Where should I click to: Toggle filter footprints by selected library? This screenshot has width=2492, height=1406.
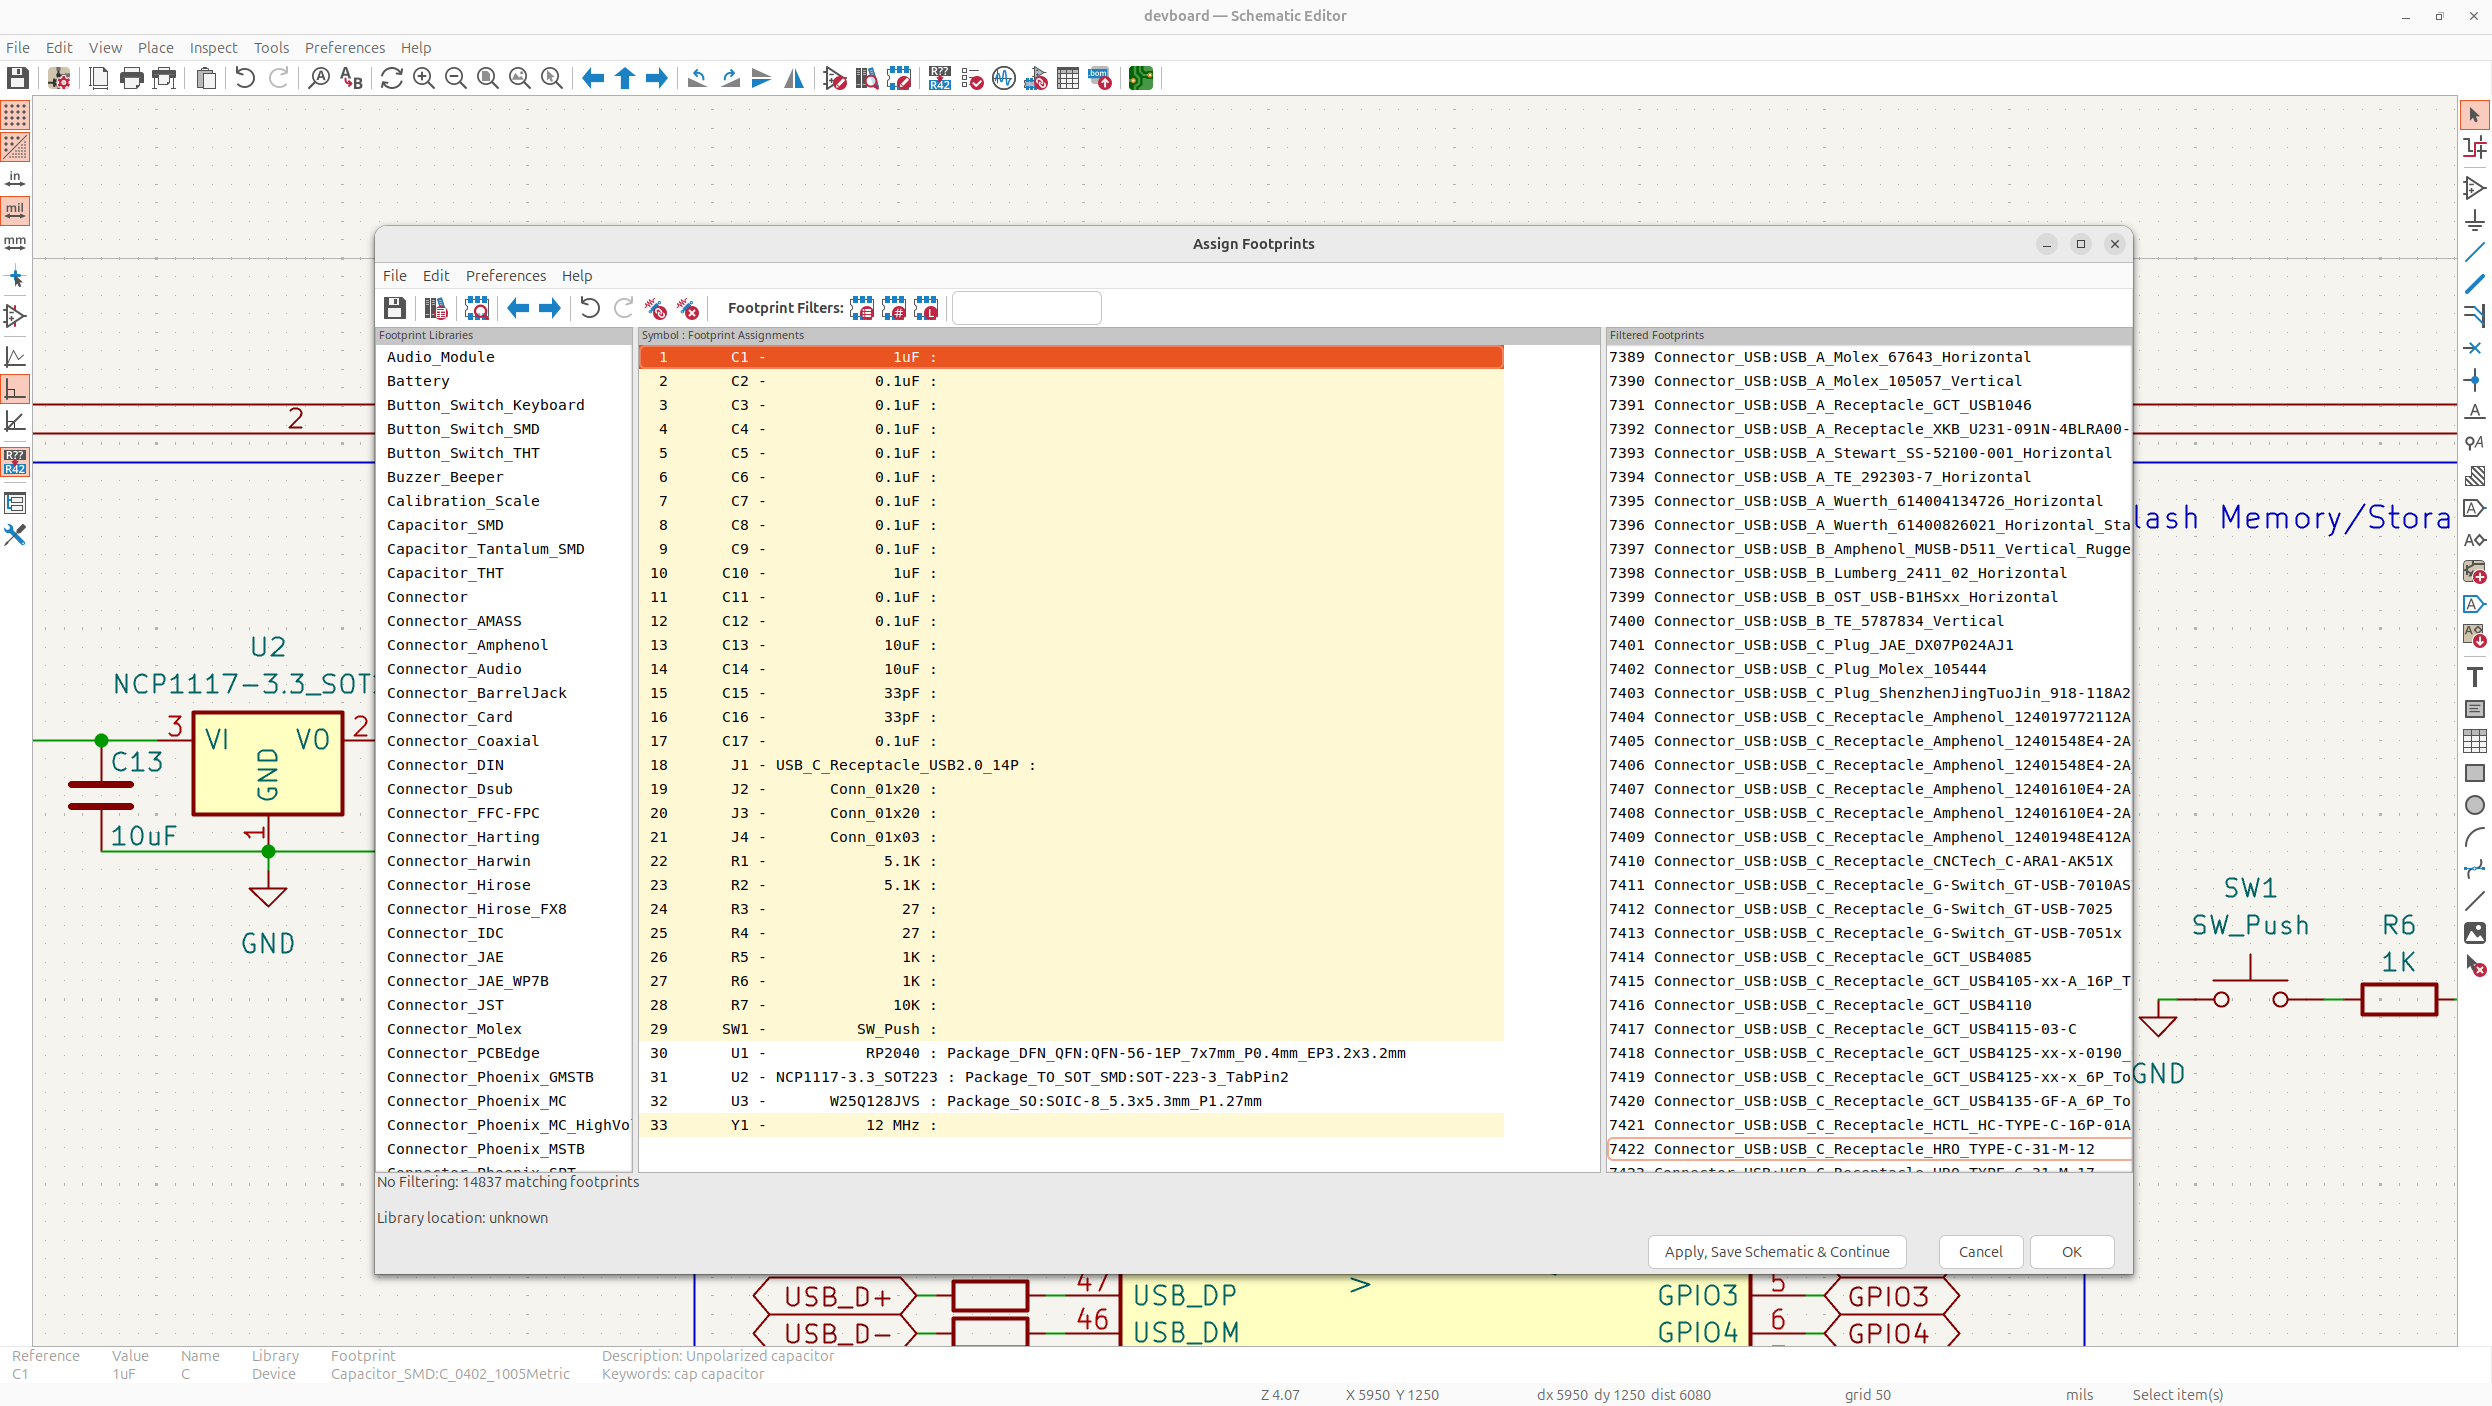[926, 308]
